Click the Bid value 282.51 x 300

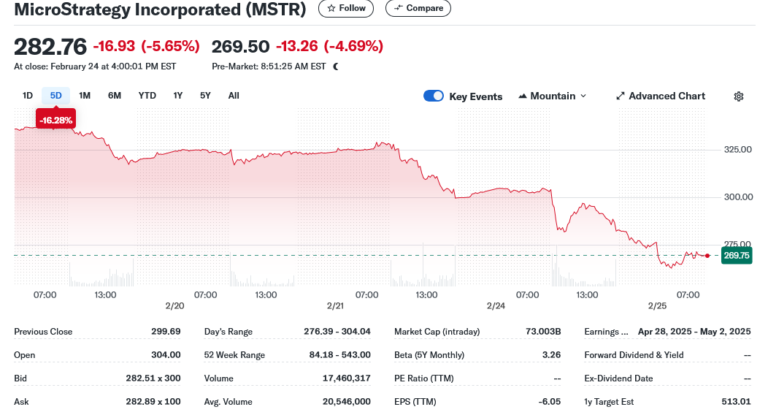153,378
